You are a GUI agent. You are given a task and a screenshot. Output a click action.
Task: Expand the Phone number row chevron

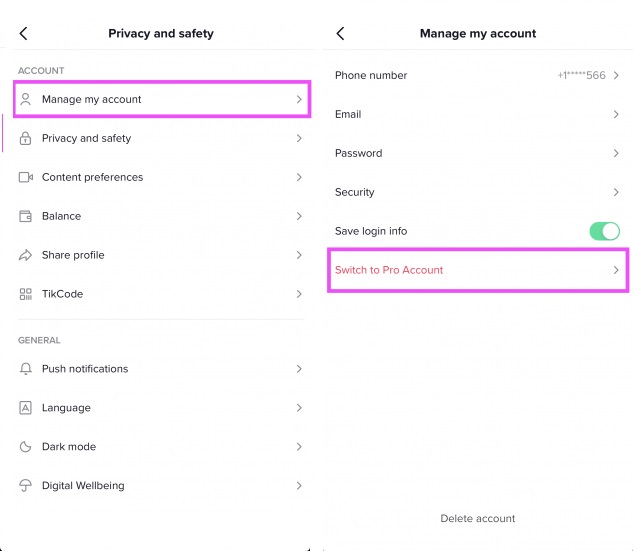[x=616, y=76]
